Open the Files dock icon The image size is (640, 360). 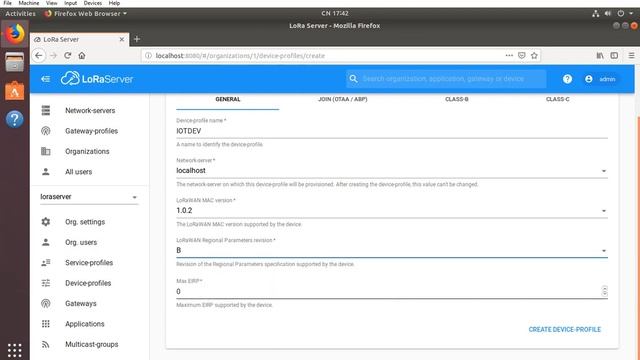[14, 62]
